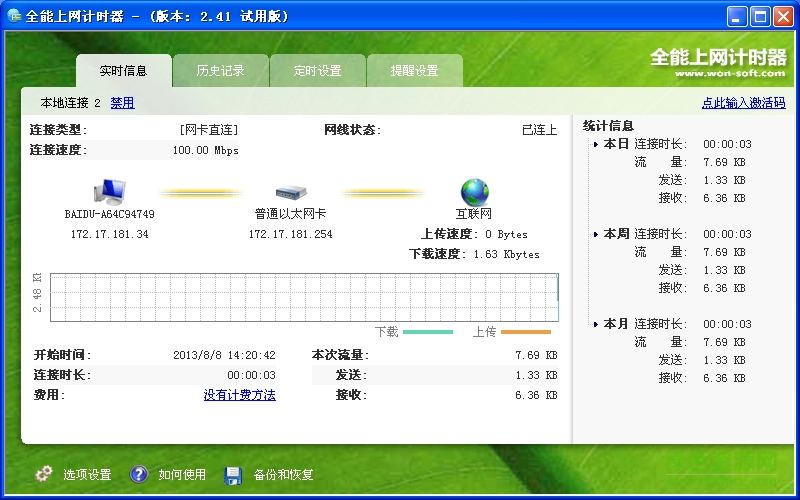The image size is (800, 500).
Task: Open 选项设置 gear icon
Action: pyautogui.click(x=43, y=474)
